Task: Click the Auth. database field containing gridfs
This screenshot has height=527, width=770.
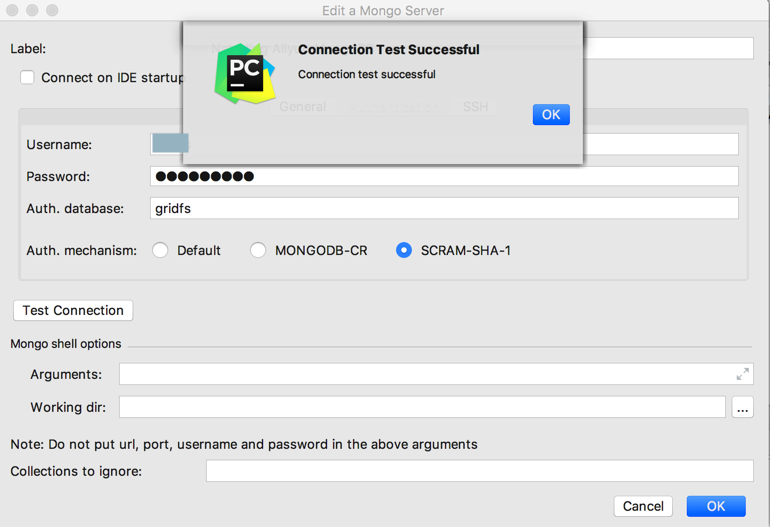Action: click(444, 208)
